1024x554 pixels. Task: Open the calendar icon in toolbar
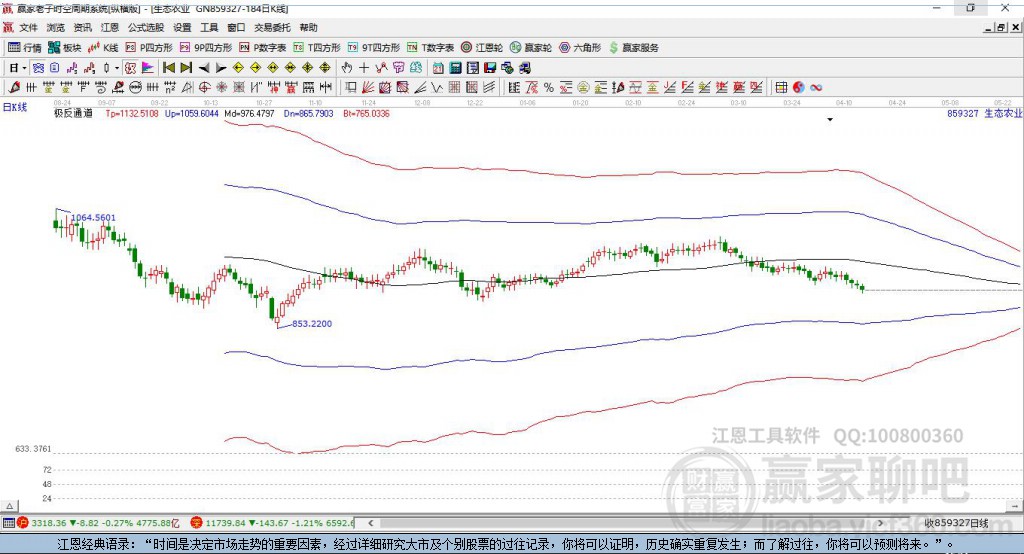coord(438,68)
